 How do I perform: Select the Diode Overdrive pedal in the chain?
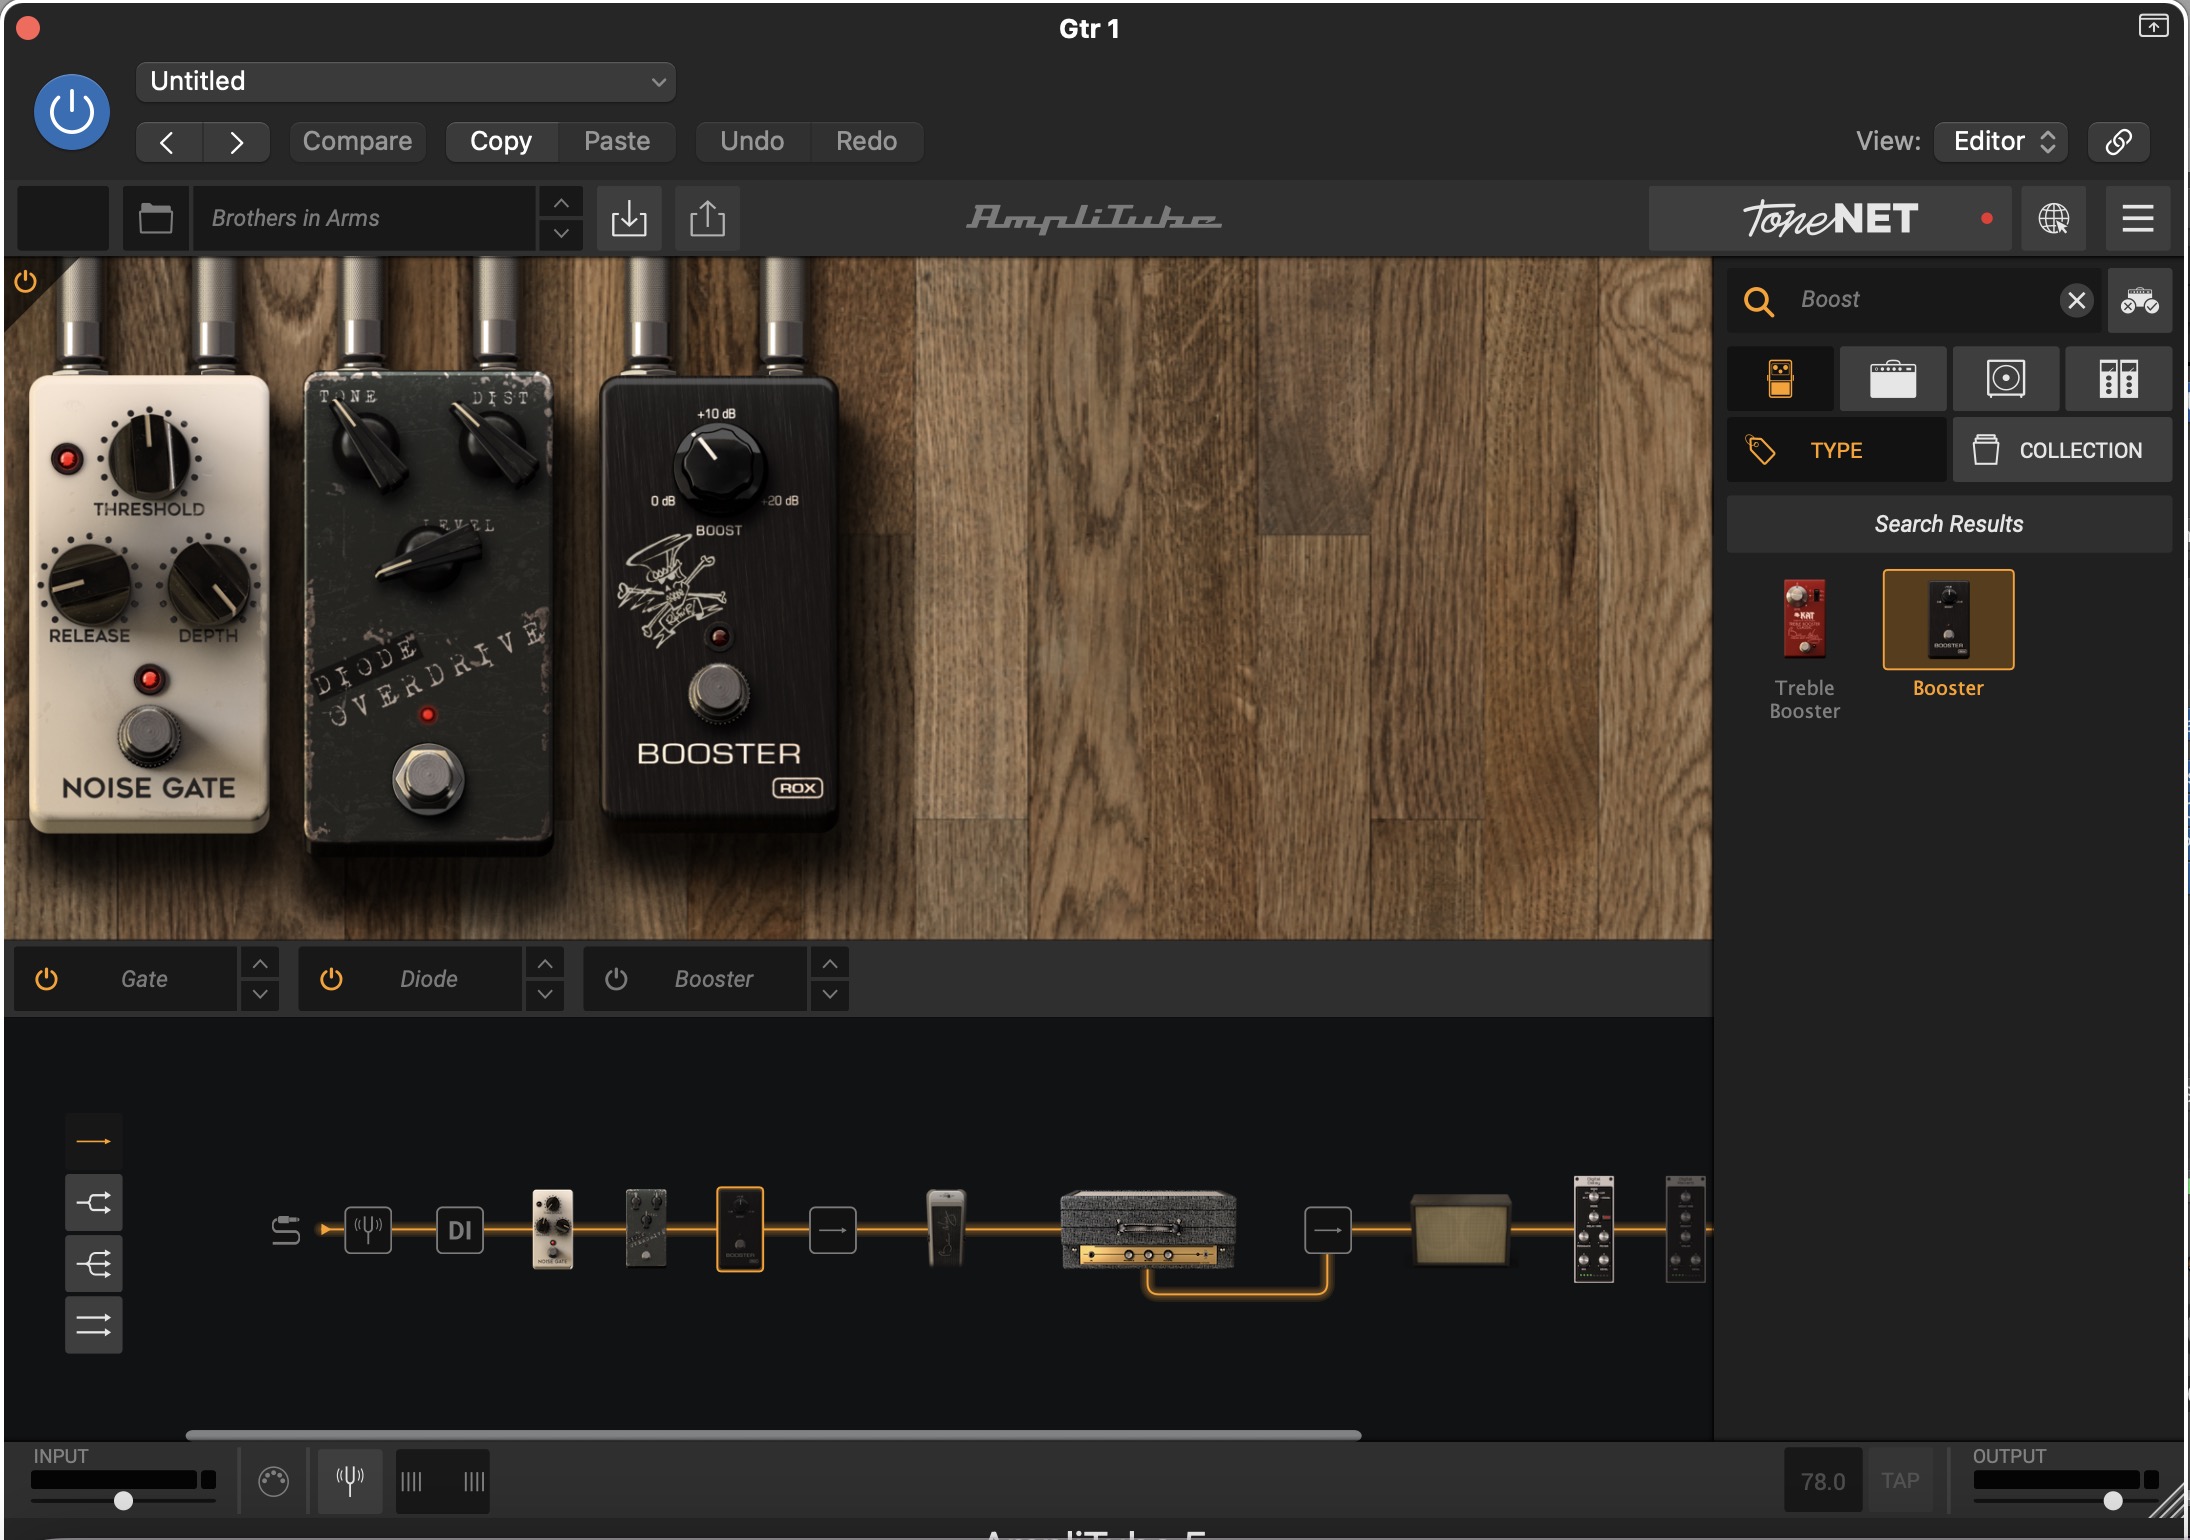pos(646,1229)
